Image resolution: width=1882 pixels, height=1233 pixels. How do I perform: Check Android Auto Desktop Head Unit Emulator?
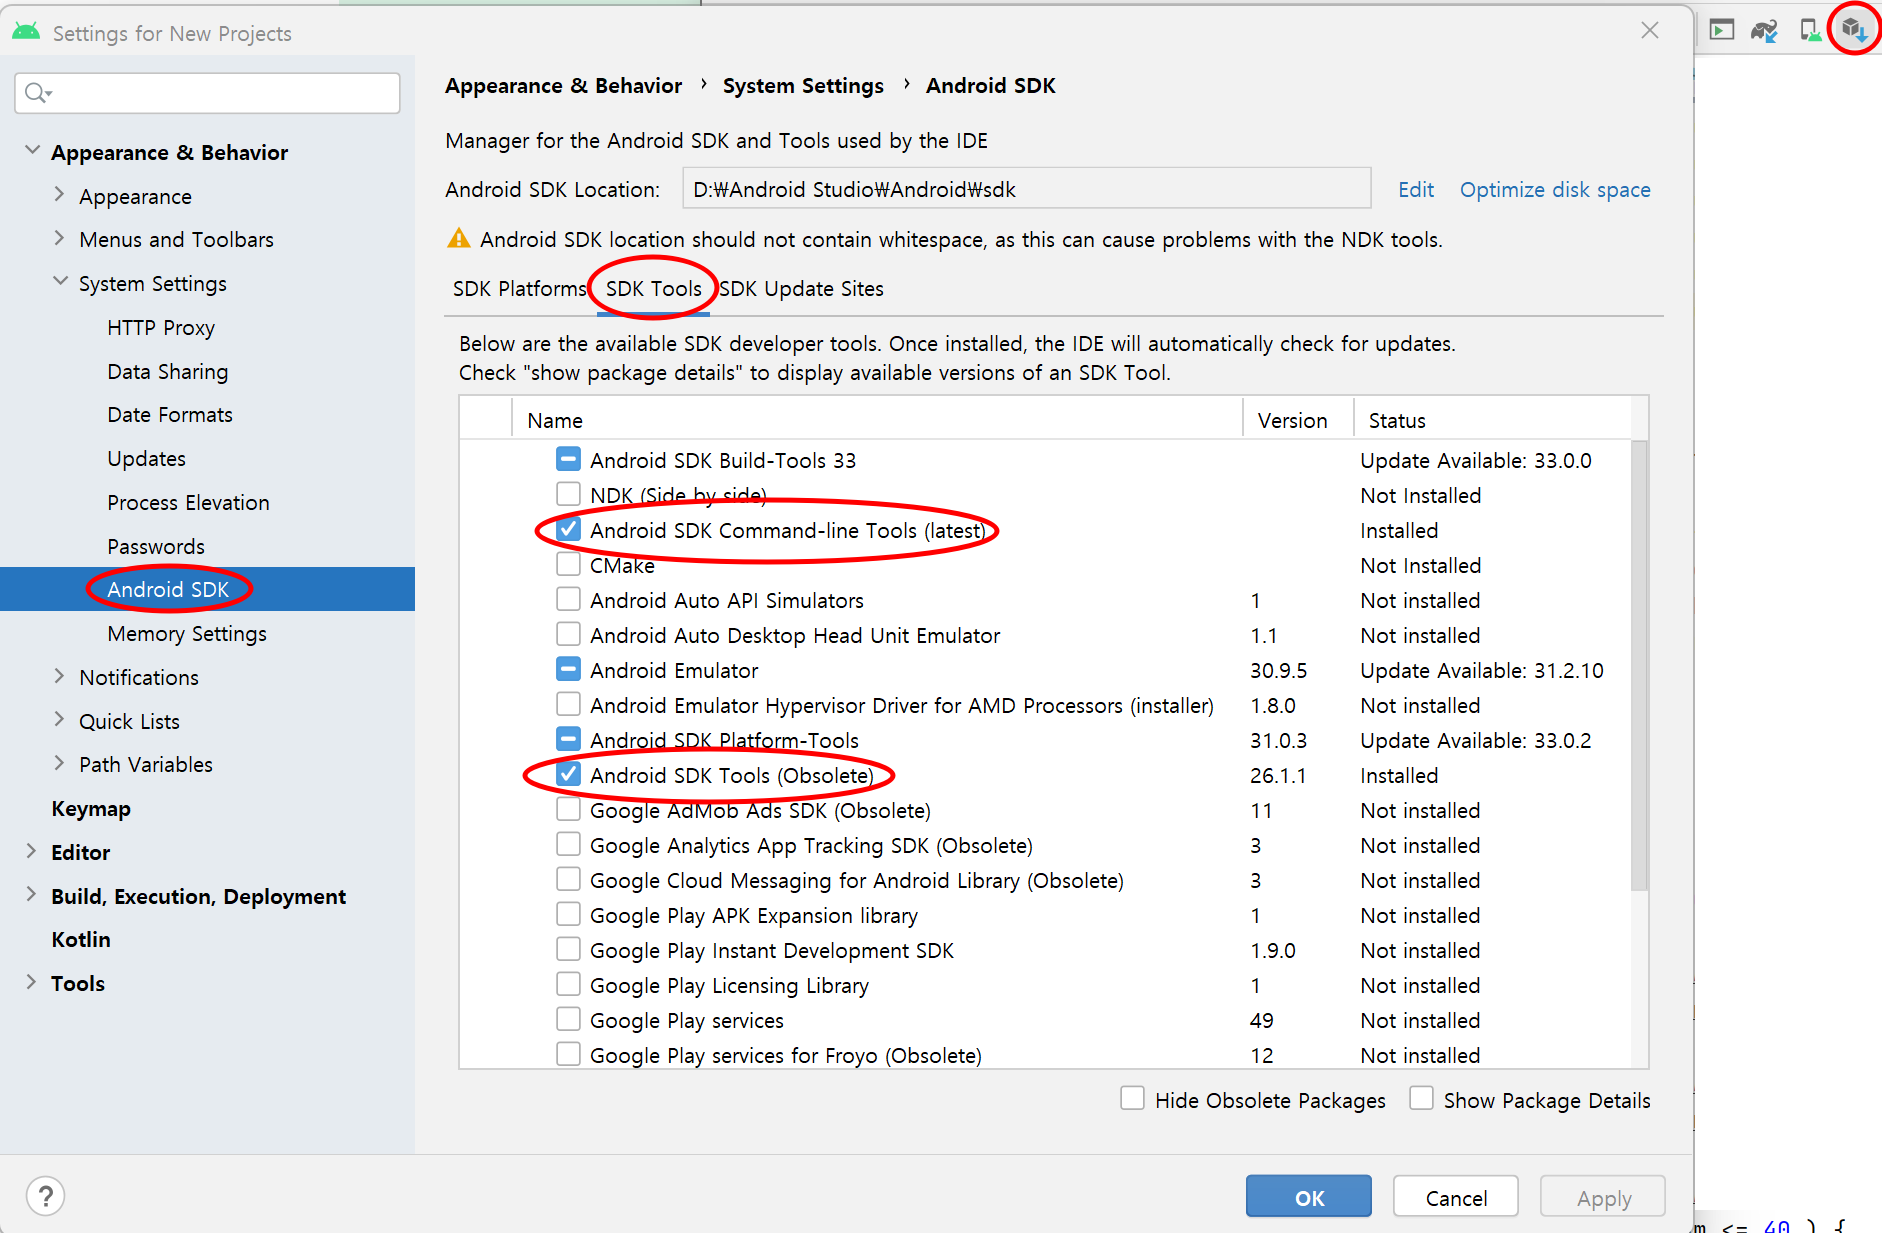tap(568, 634)
